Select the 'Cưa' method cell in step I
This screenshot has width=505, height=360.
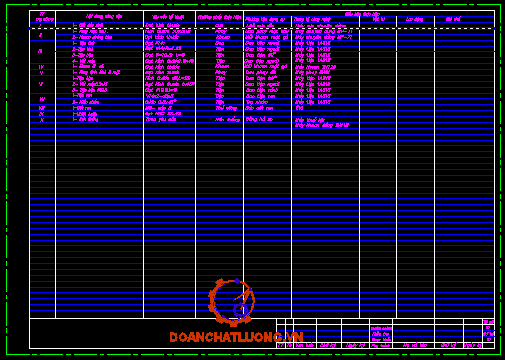tap(219, 25)
